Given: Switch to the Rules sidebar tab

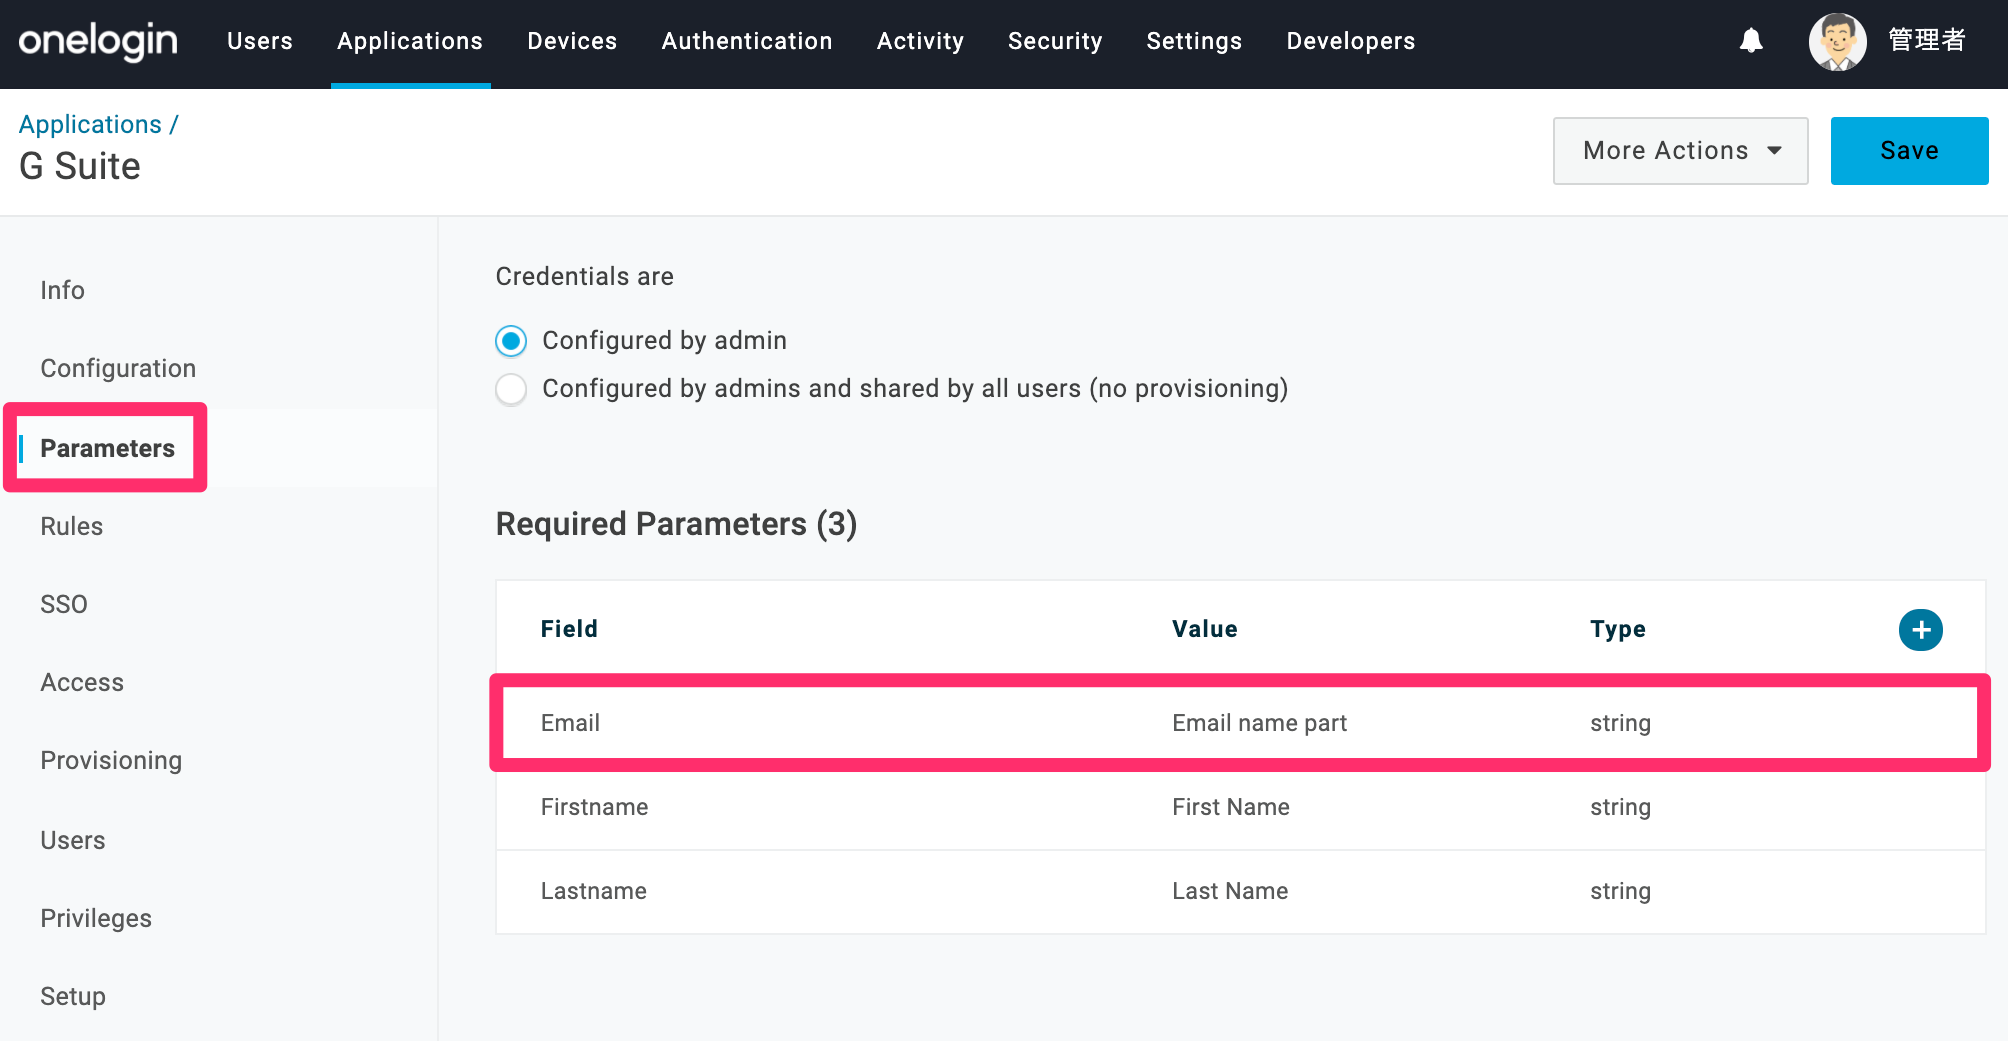Looking at the screenshot, I should [71, 526].
